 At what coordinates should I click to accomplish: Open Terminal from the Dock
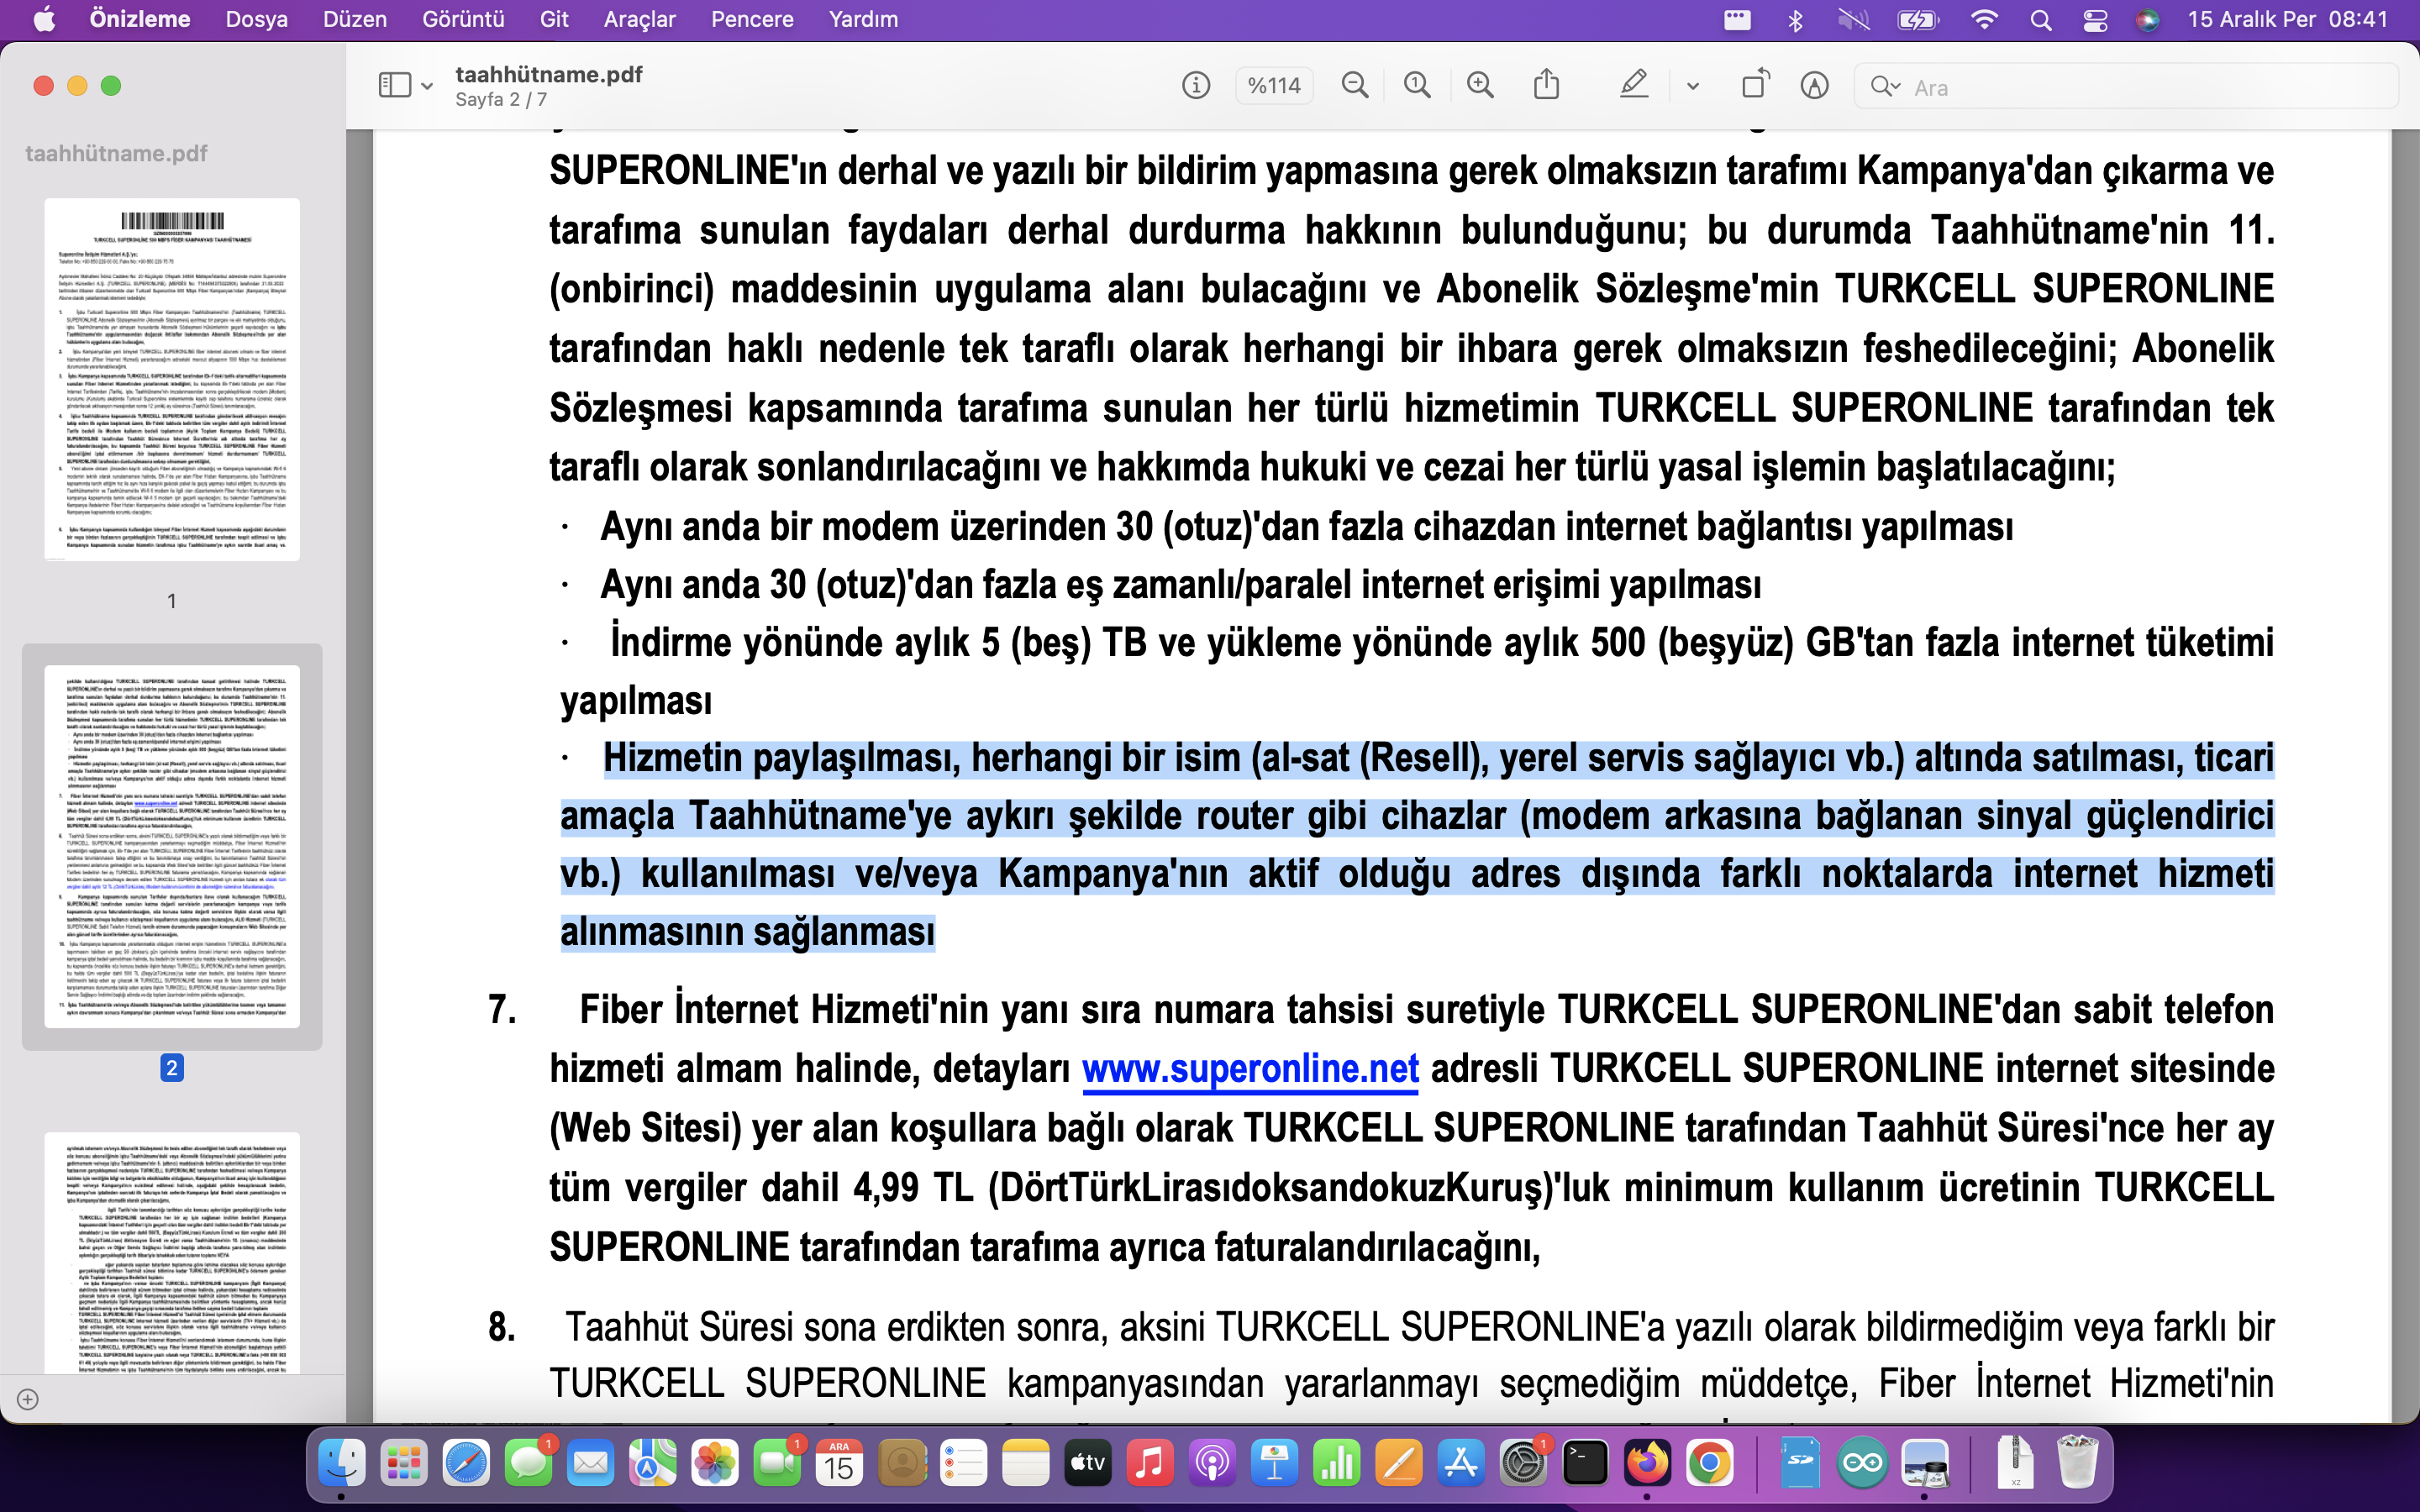pyautogui.click(x=1585, y=1463)
